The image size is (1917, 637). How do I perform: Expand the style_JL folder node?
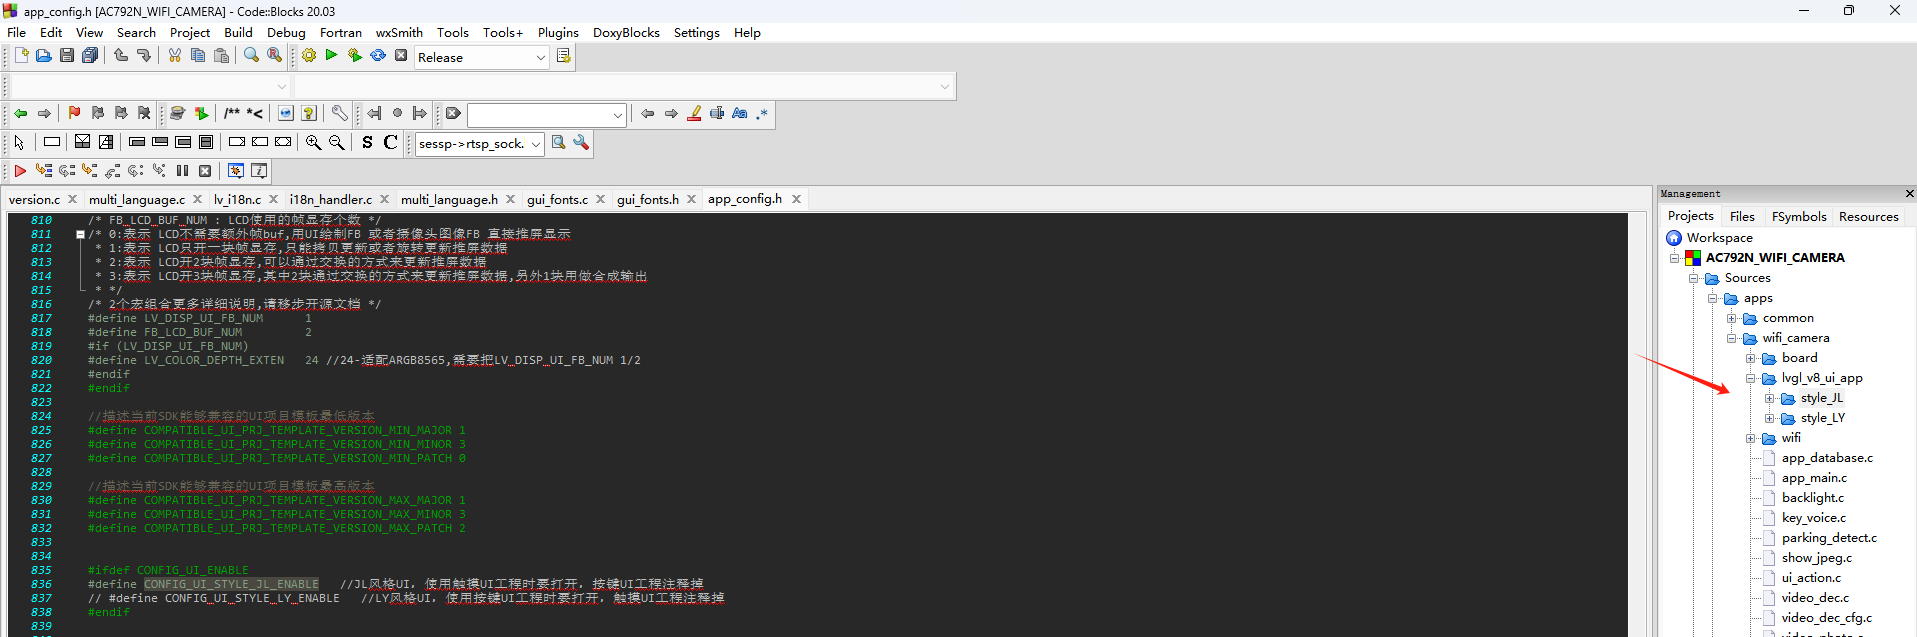click(1770, 398)
